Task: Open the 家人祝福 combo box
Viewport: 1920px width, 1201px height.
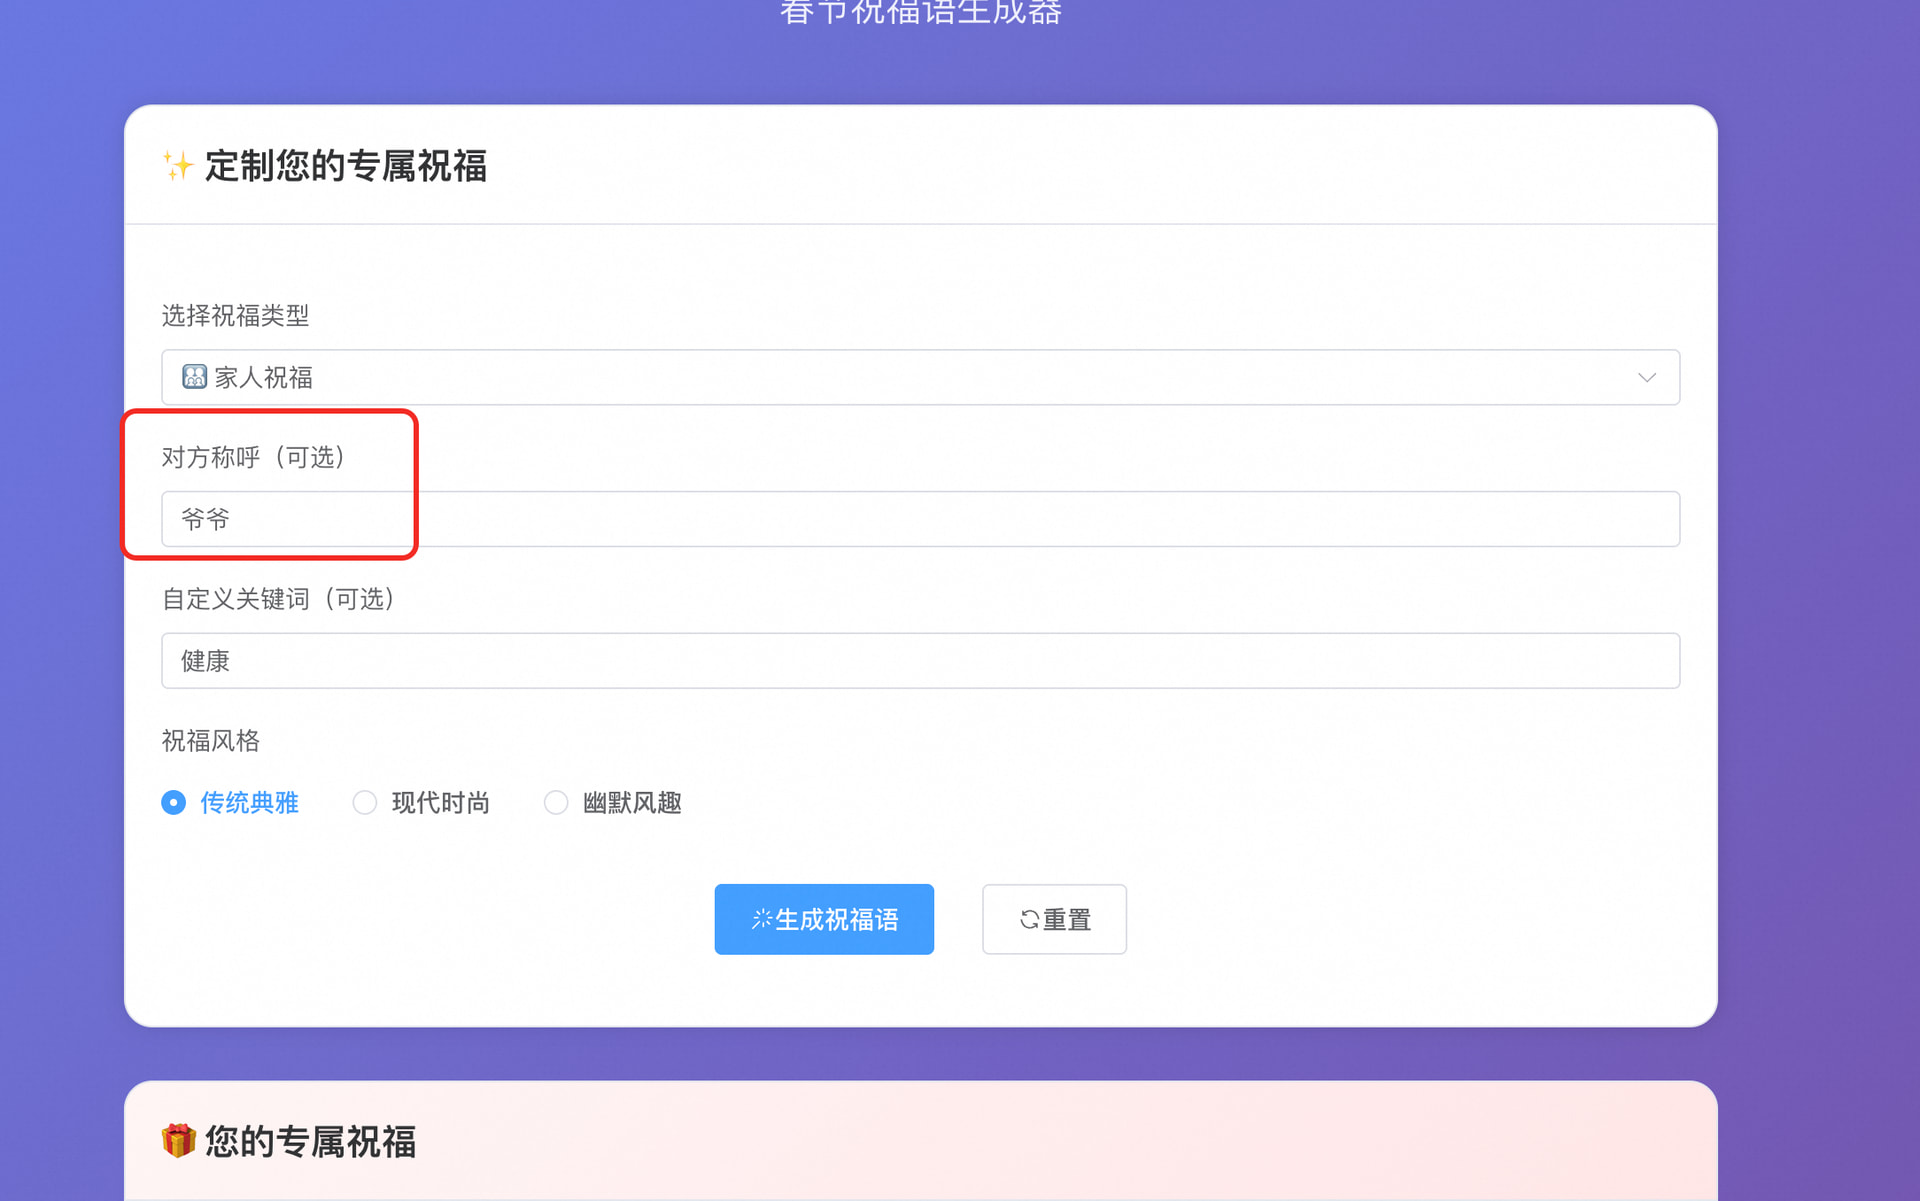Action: click(920, 377)
